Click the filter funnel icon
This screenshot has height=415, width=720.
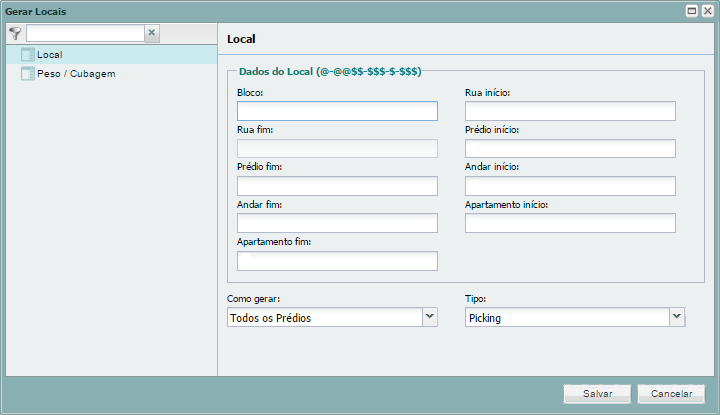pyautogui.click(x=15, y=34)
